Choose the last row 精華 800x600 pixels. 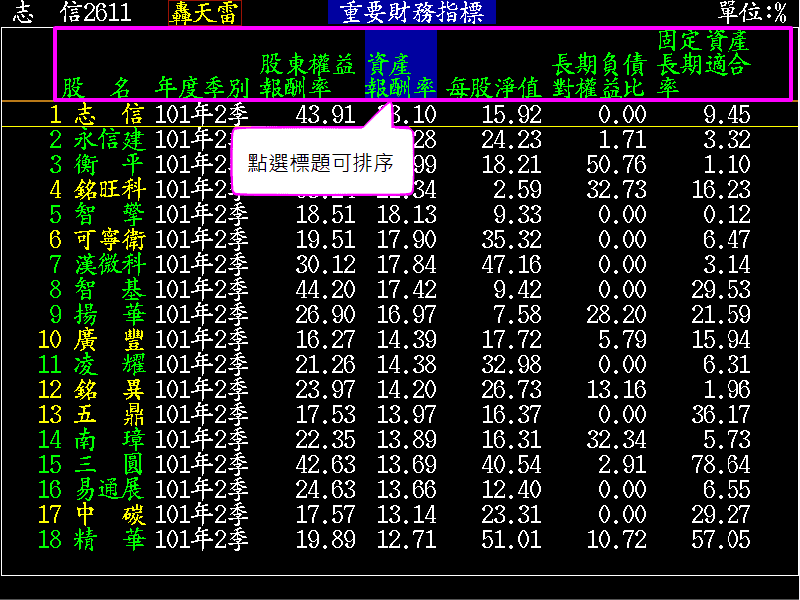click(x=109, y=539)
